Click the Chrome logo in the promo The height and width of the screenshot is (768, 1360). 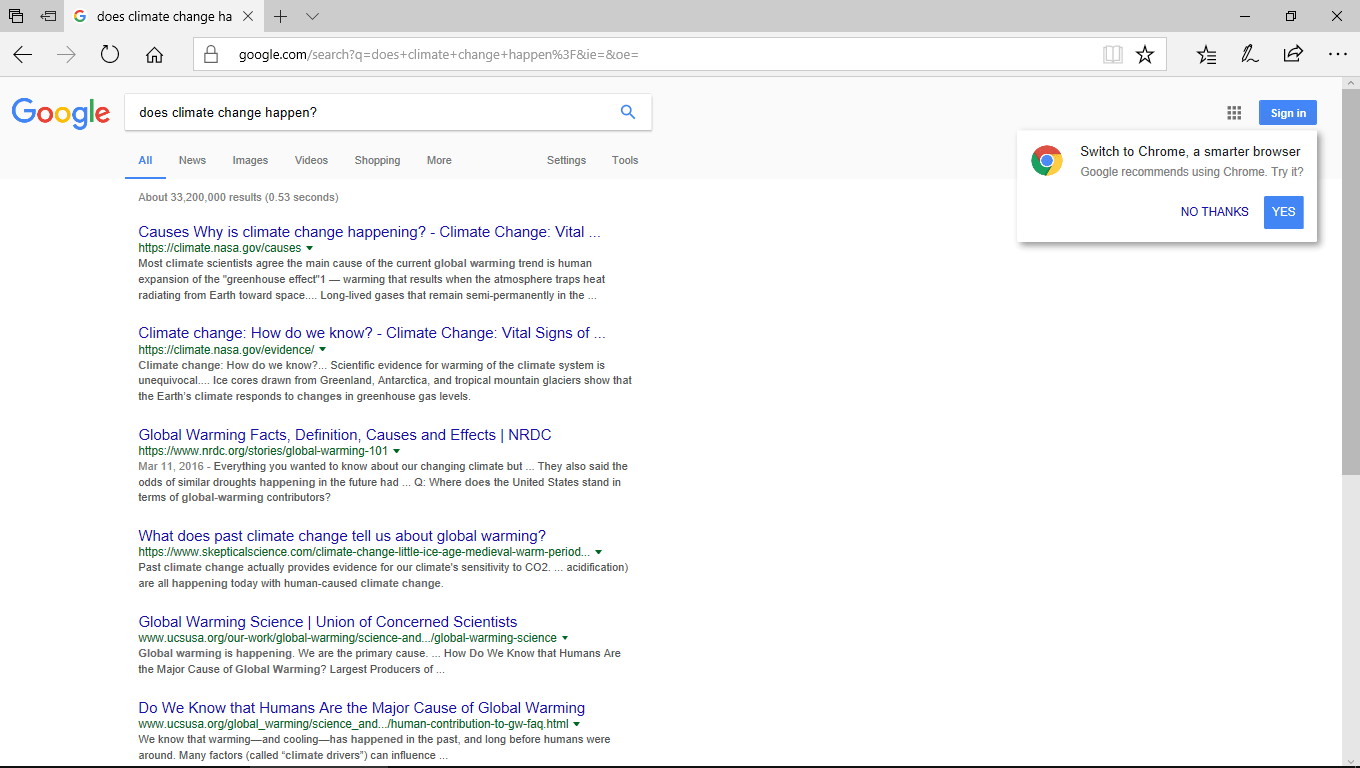pos(1047,161)
